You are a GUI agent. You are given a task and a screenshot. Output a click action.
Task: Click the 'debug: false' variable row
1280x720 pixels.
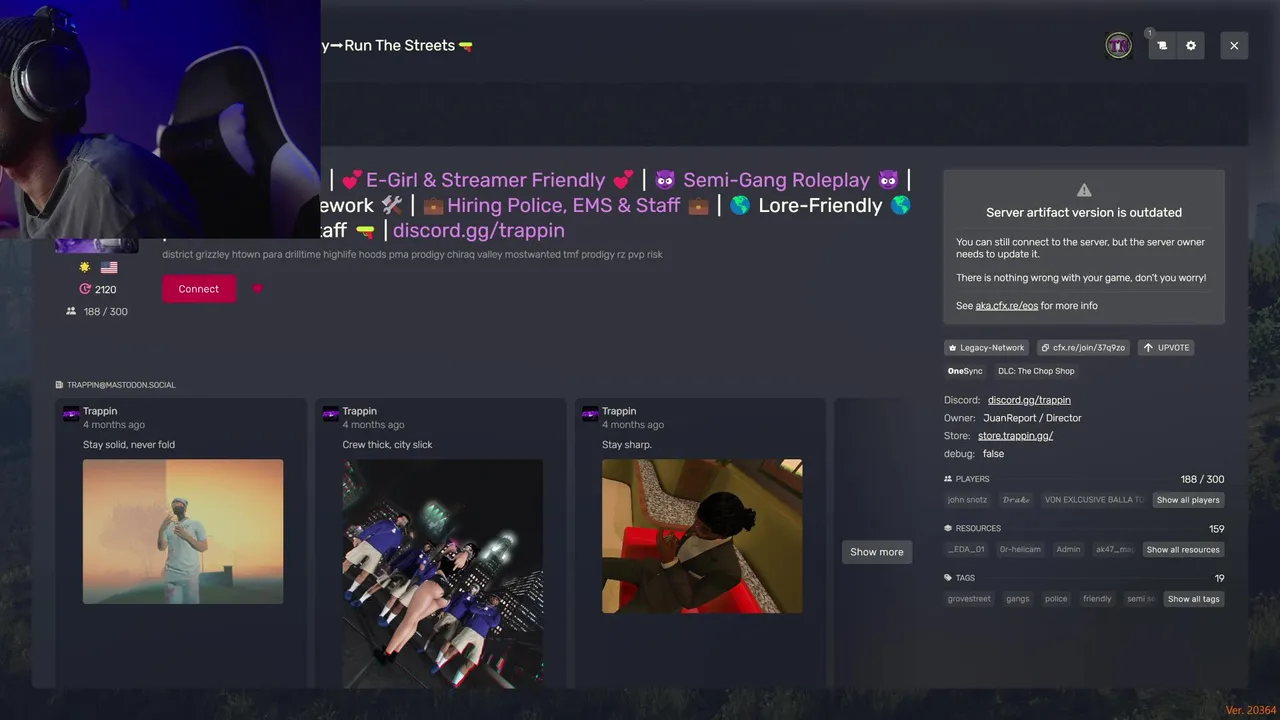974,454
